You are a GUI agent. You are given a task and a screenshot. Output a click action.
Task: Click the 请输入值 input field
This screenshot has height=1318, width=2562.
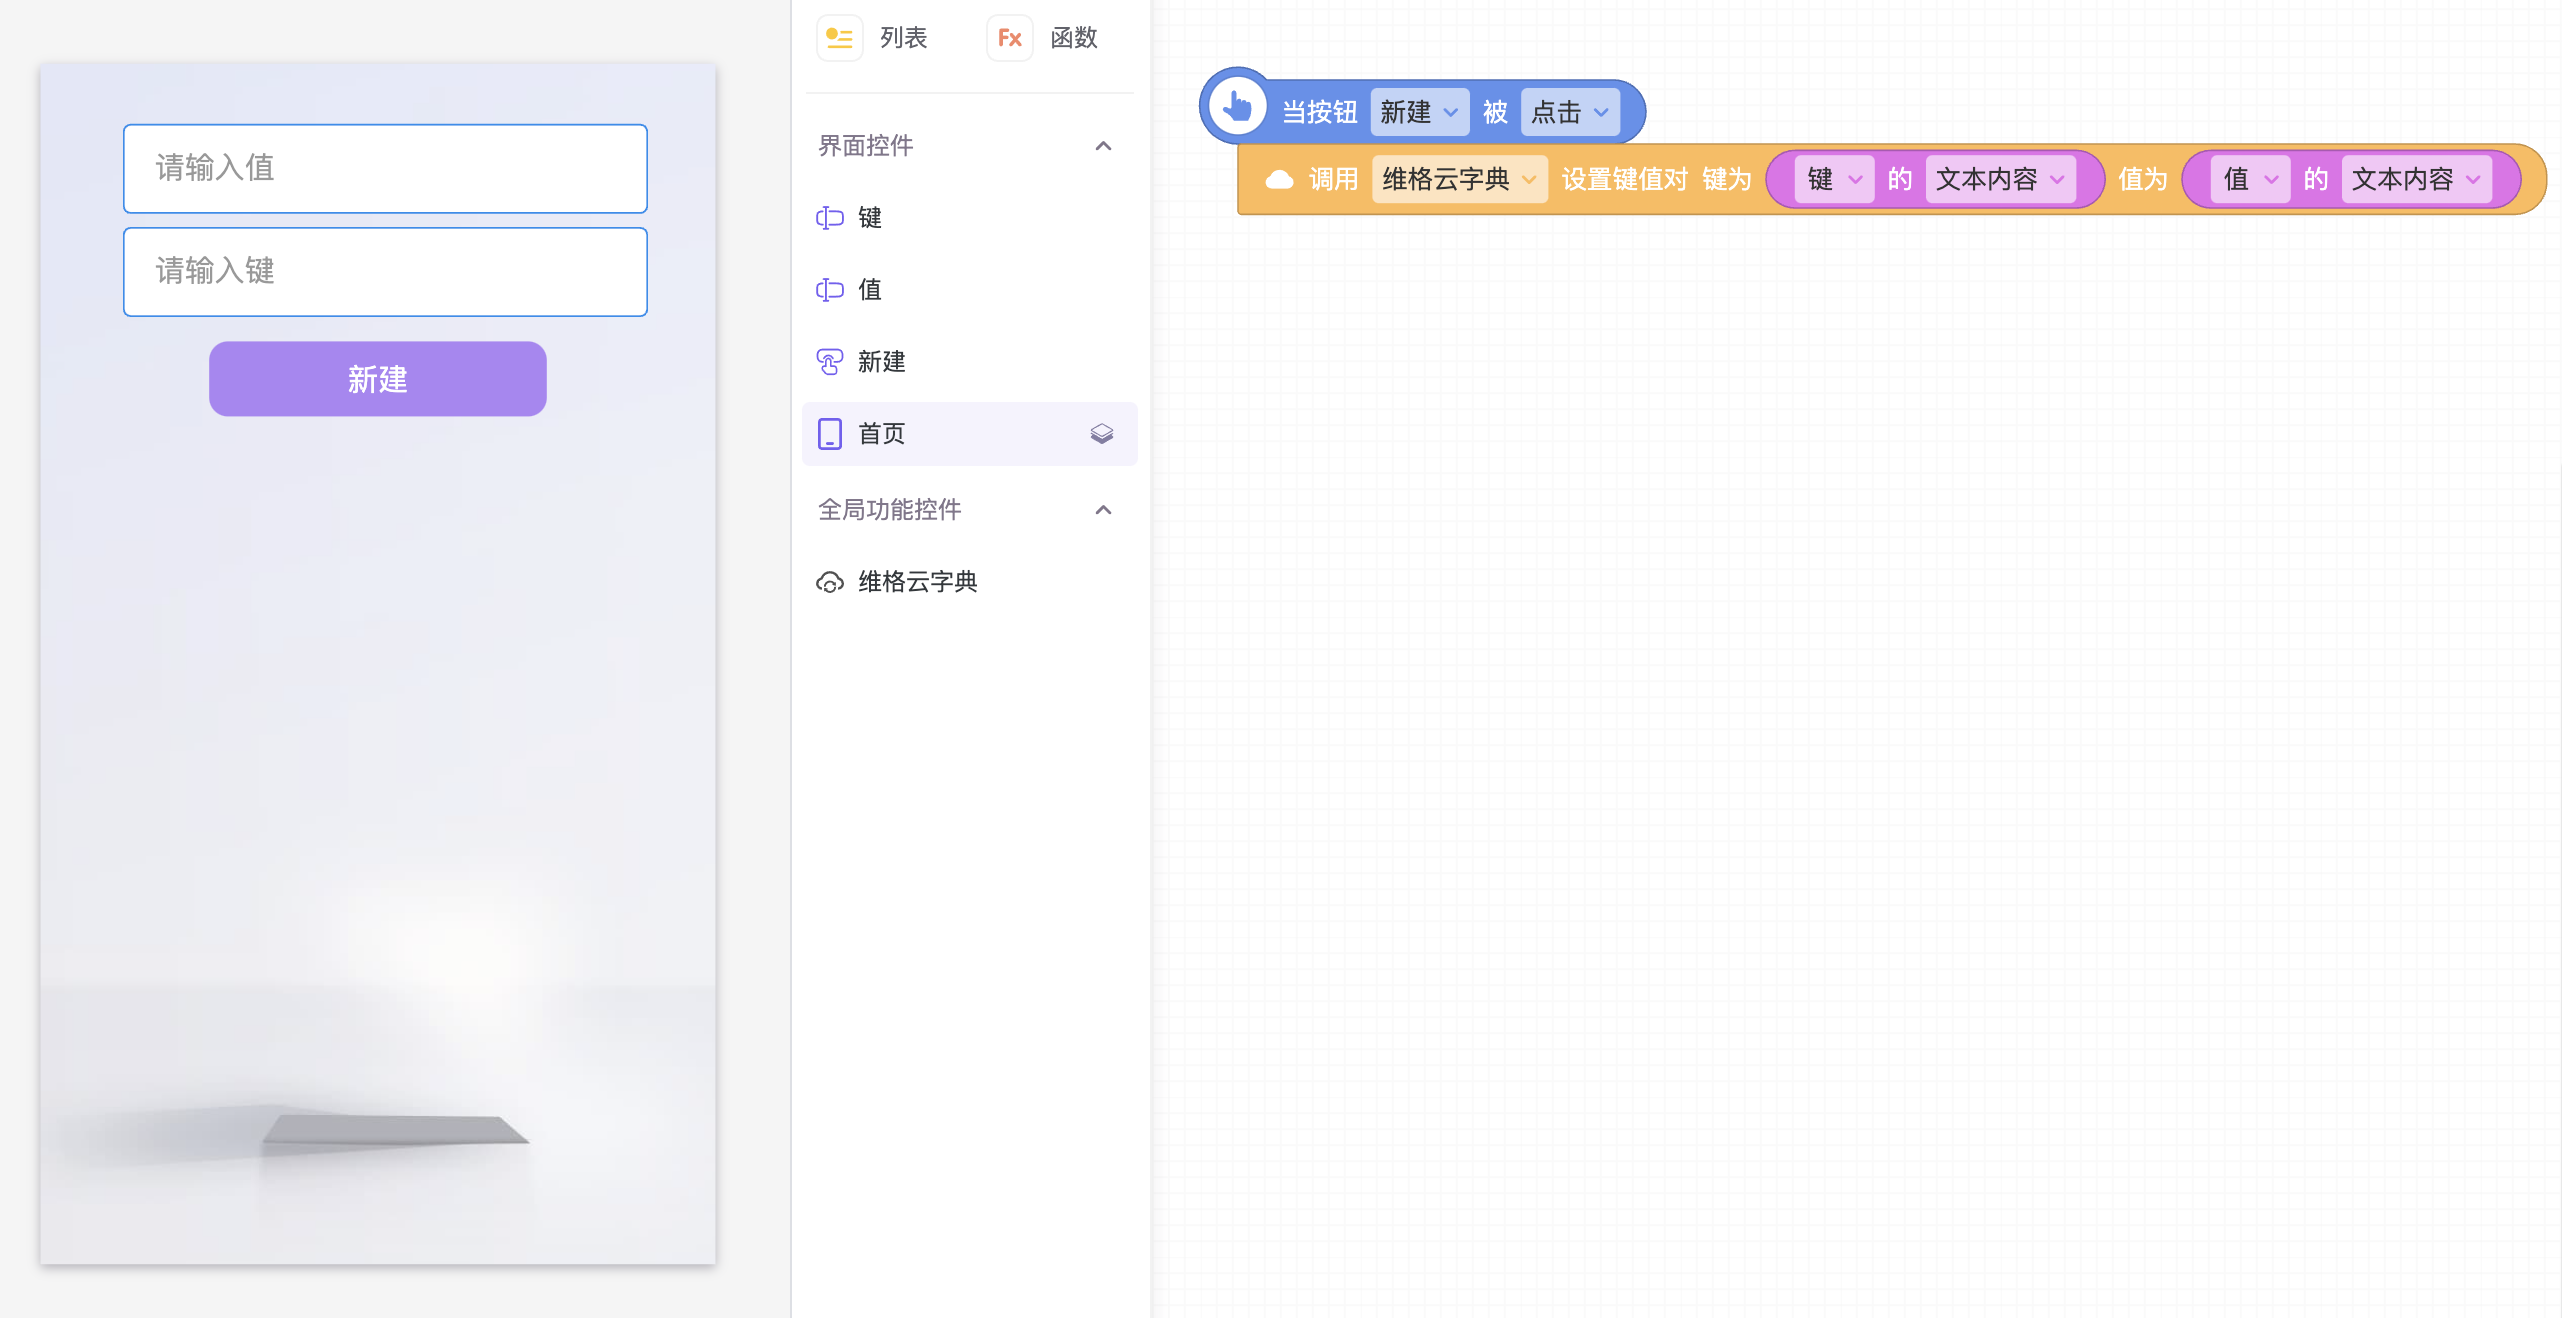(385, 168)
